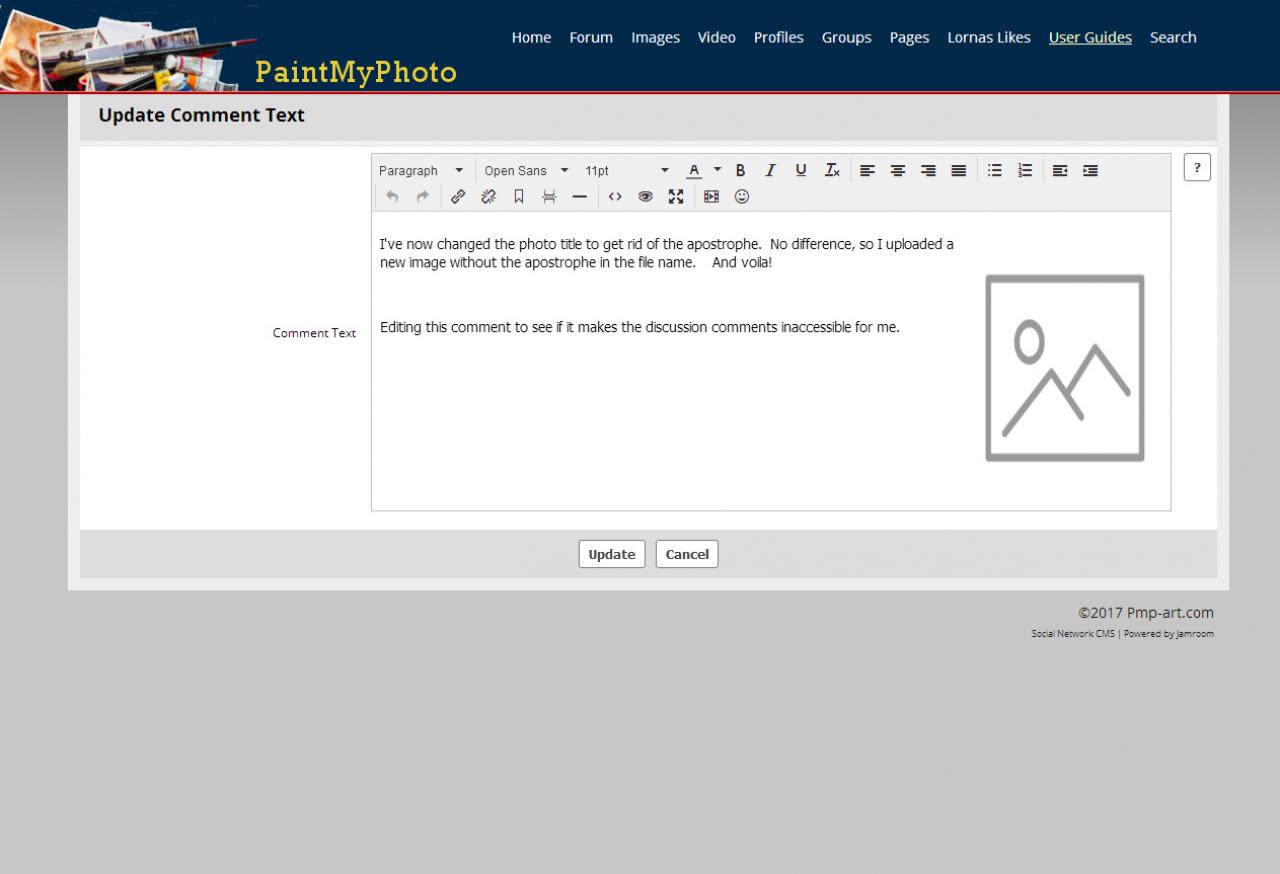The width and height of the screenshot is (1280, 874).
Task: Decrease indent of paragraph
Action: (1060, 171)
